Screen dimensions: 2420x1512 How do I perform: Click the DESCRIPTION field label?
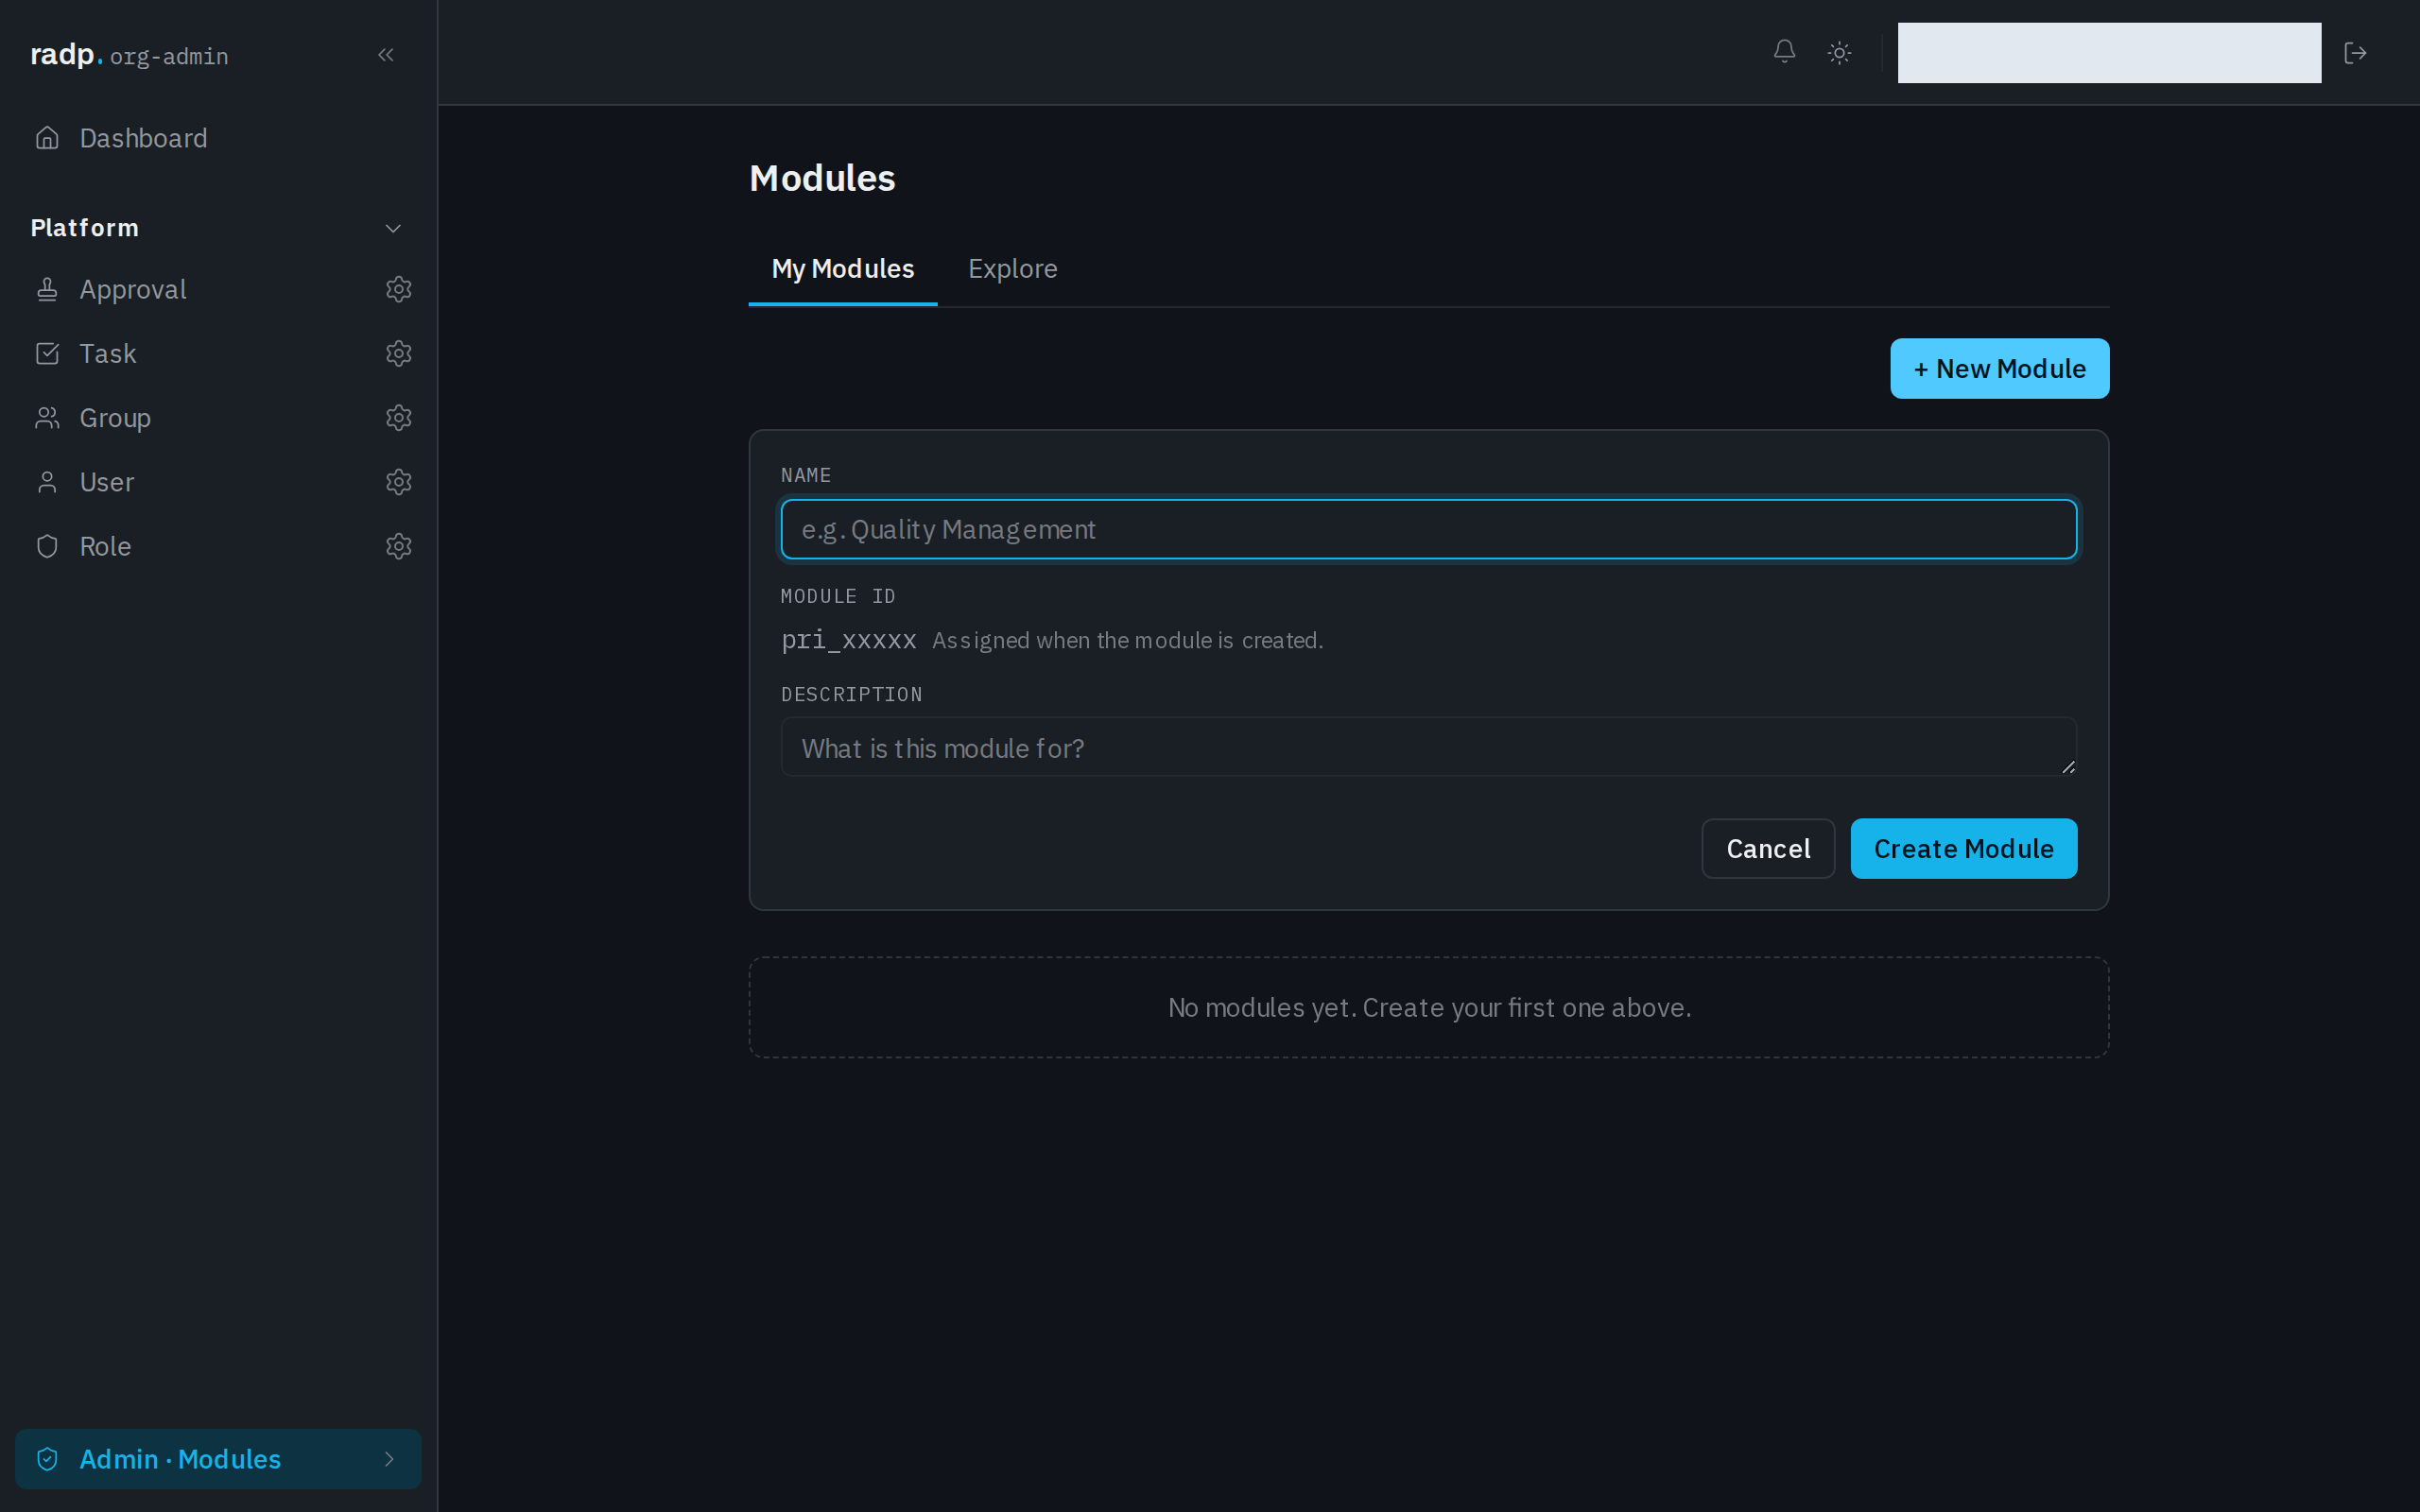851,694
